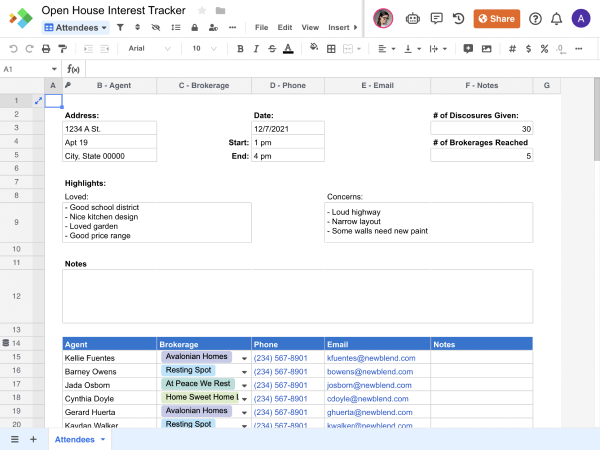This screenshot has width=600, height=450.
Task: Select the C - Brokerage column header
Action: [204, 85]
